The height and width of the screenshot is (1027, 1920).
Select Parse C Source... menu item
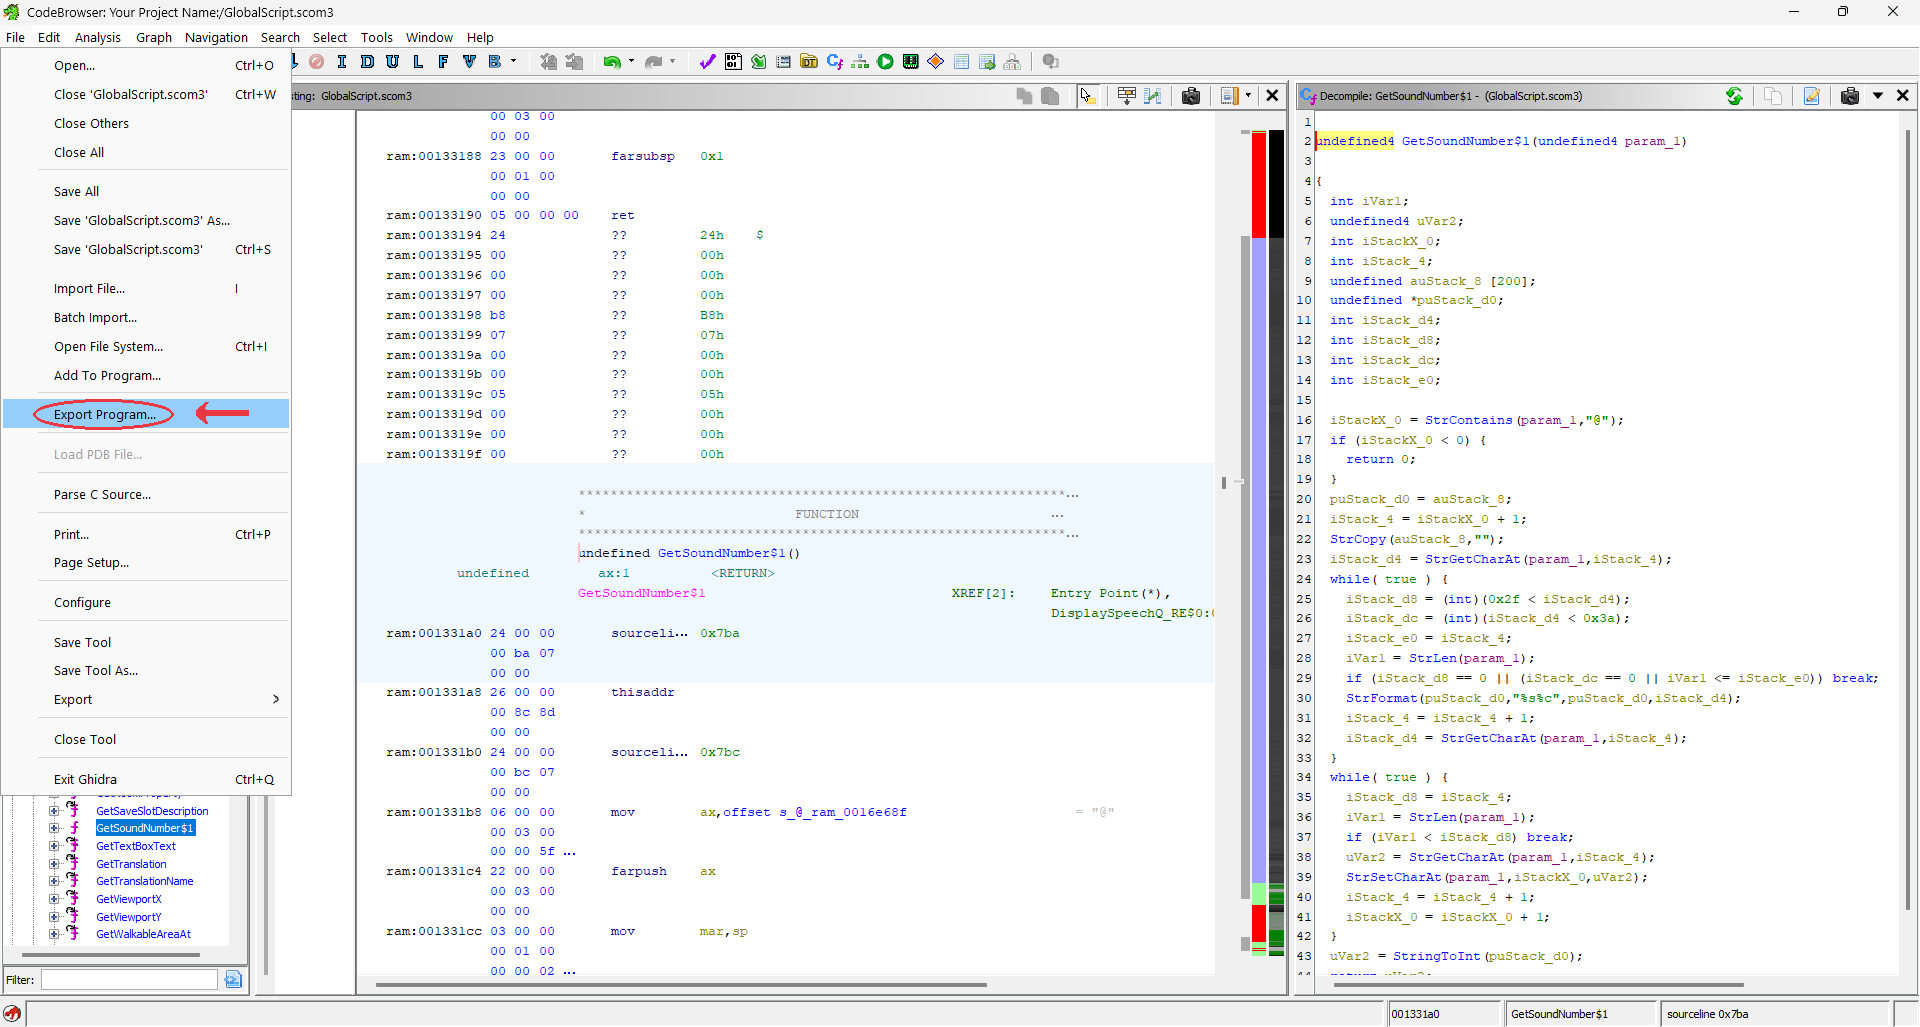146,495
